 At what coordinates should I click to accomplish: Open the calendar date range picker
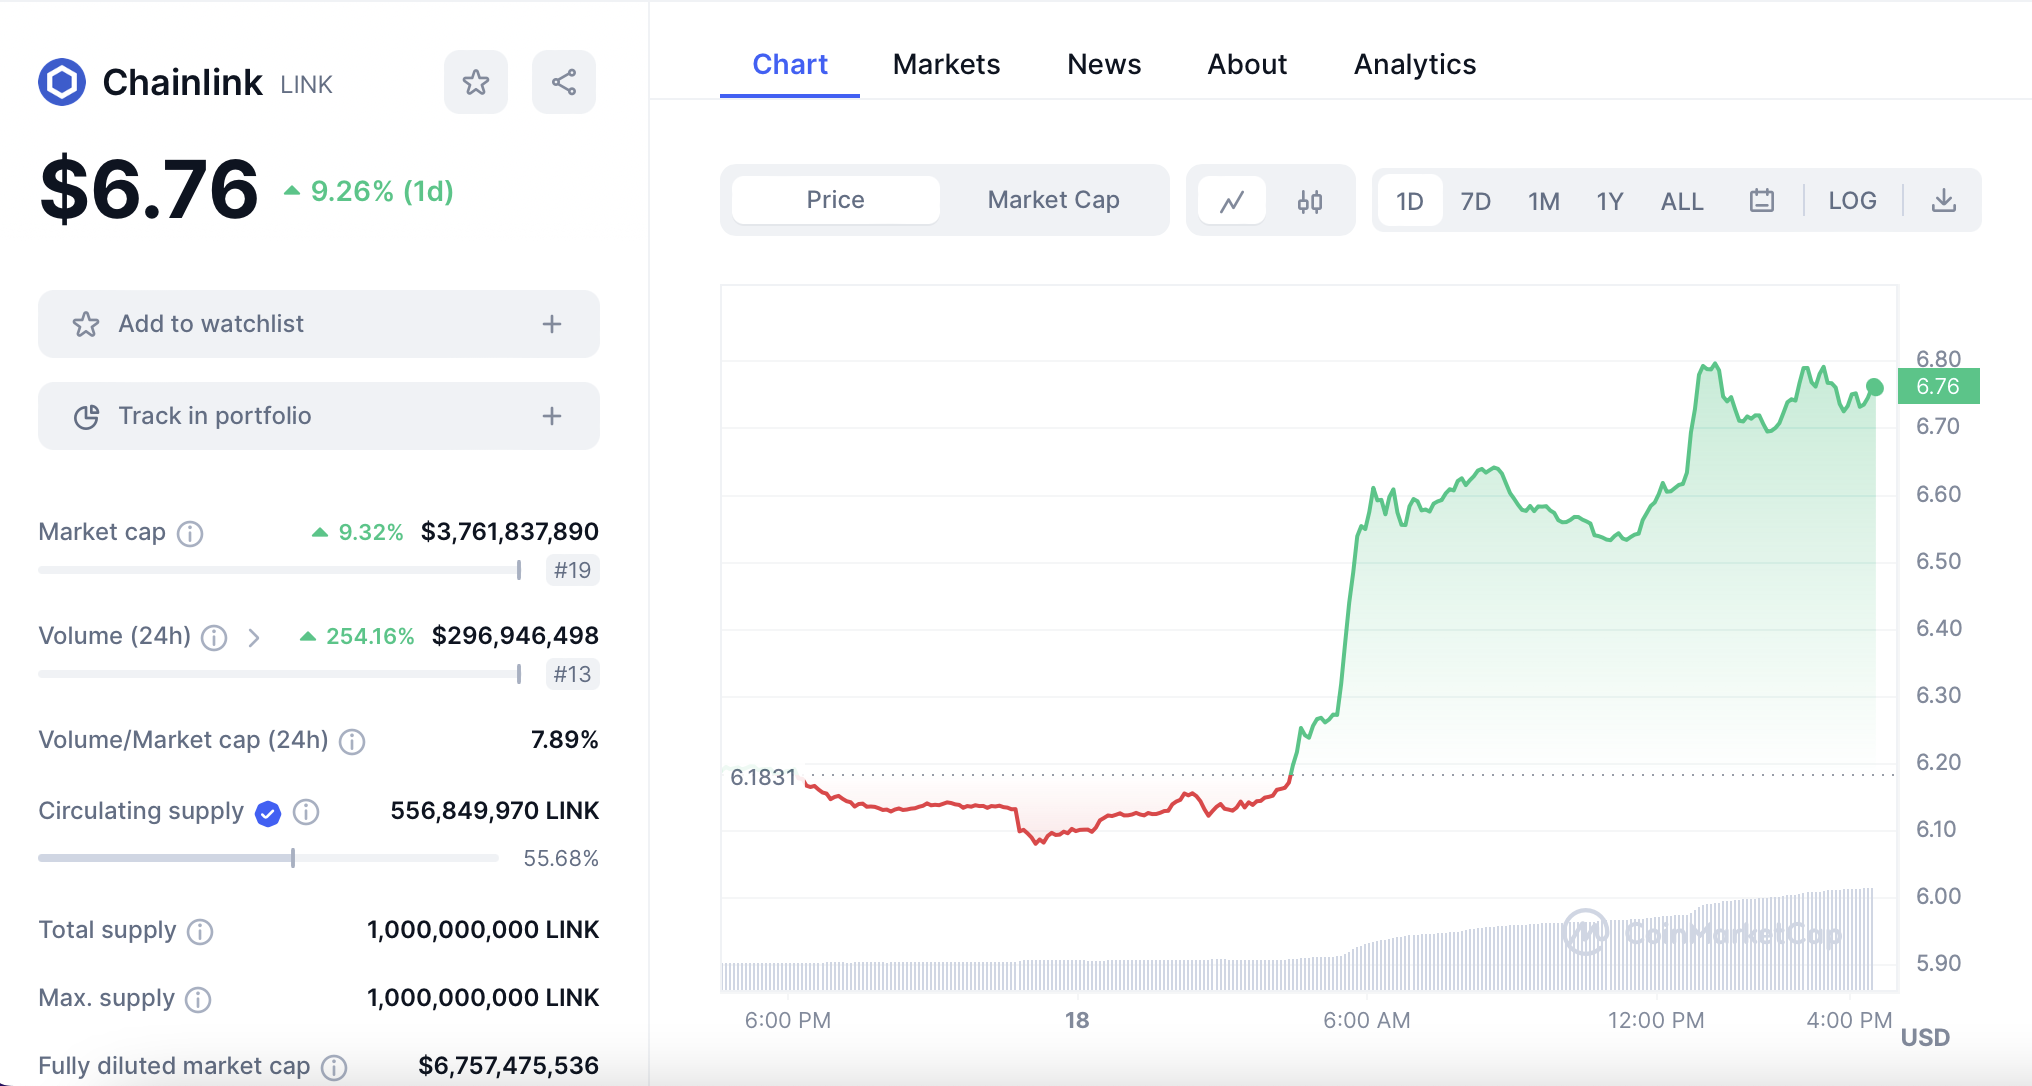pos(1762,201)
